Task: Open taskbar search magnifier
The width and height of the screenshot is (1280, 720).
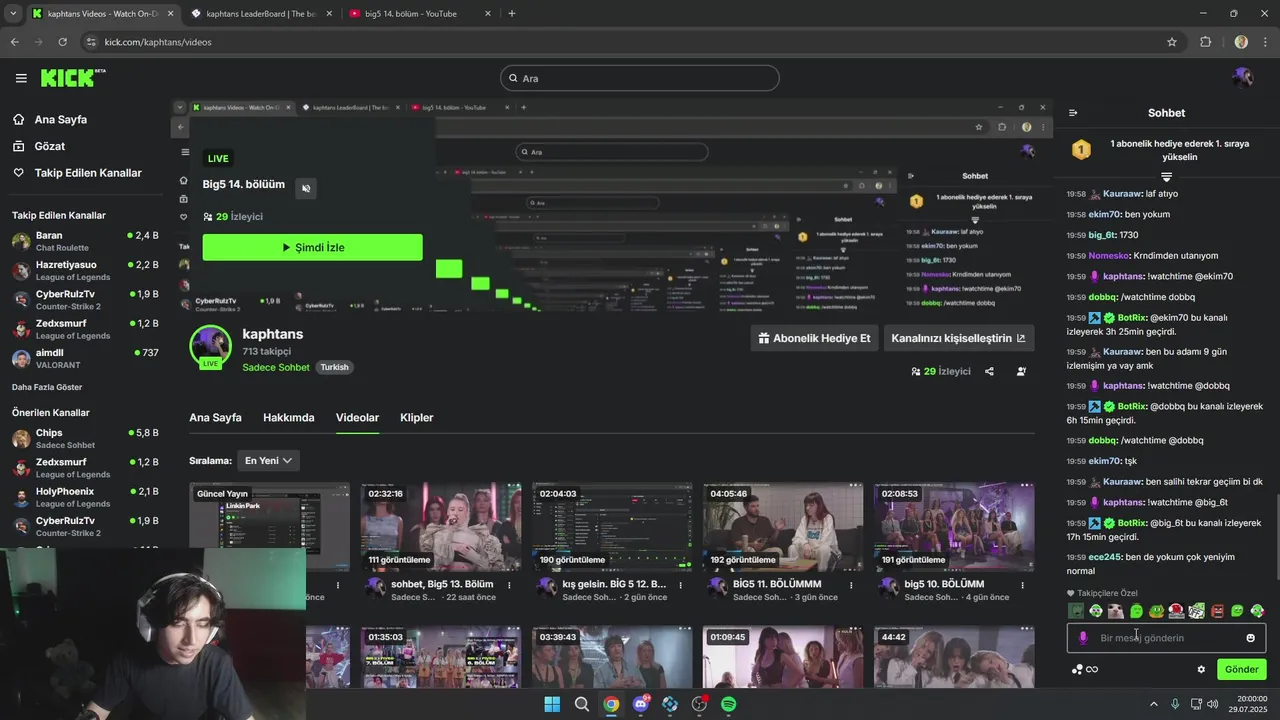Action: coord(582,704)
